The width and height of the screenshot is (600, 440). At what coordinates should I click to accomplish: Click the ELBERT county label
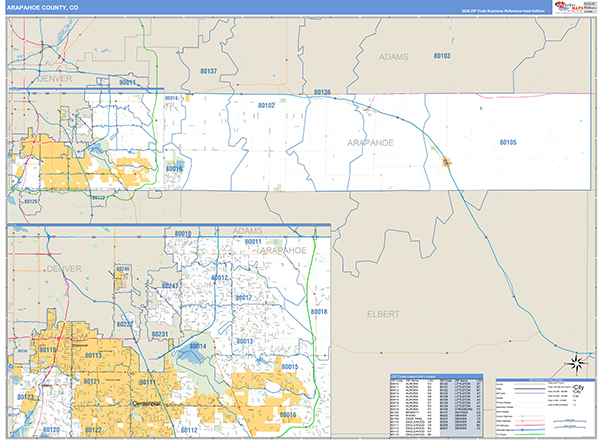point(383,314)
